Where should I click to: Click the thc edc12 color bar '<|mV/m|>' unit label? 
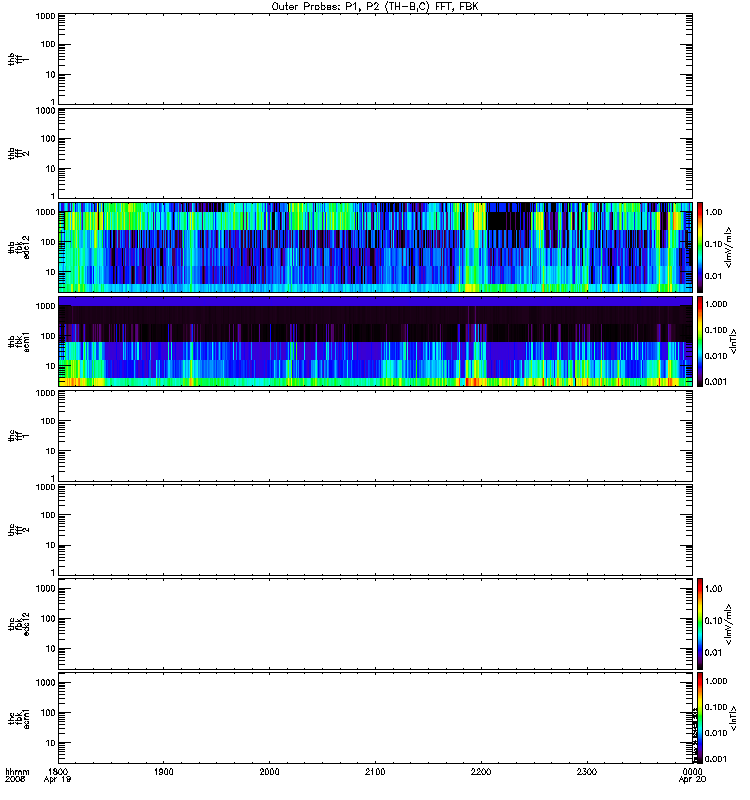pos(728,624)
